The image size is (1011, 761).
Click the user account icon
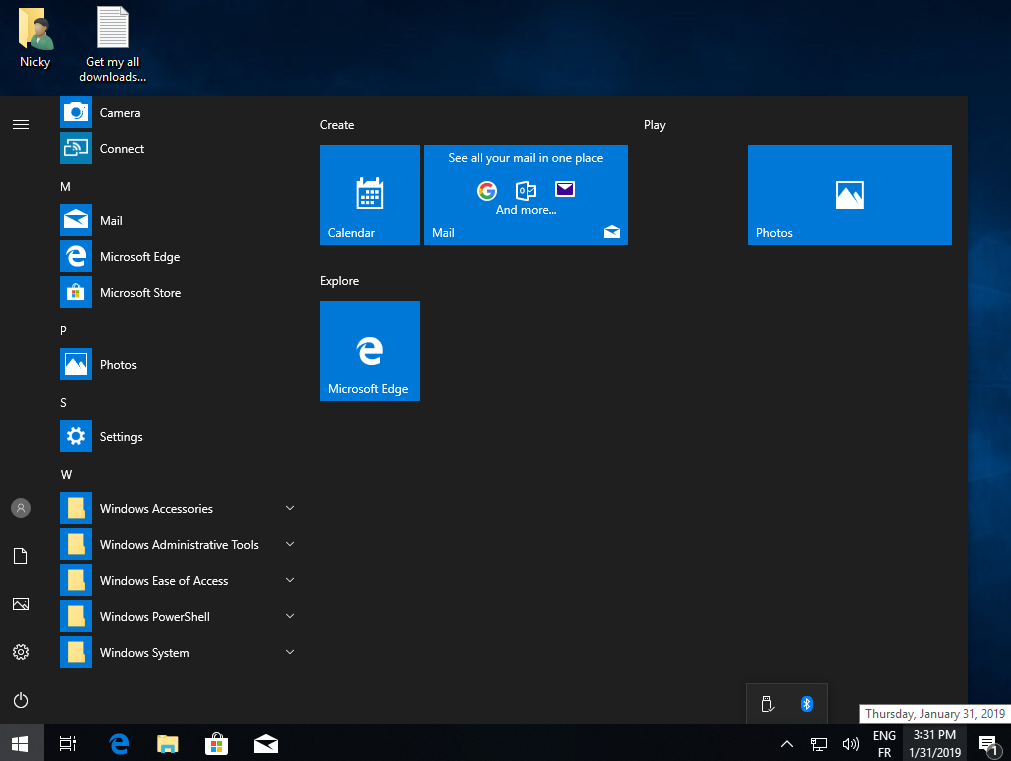tap(21, 508)
